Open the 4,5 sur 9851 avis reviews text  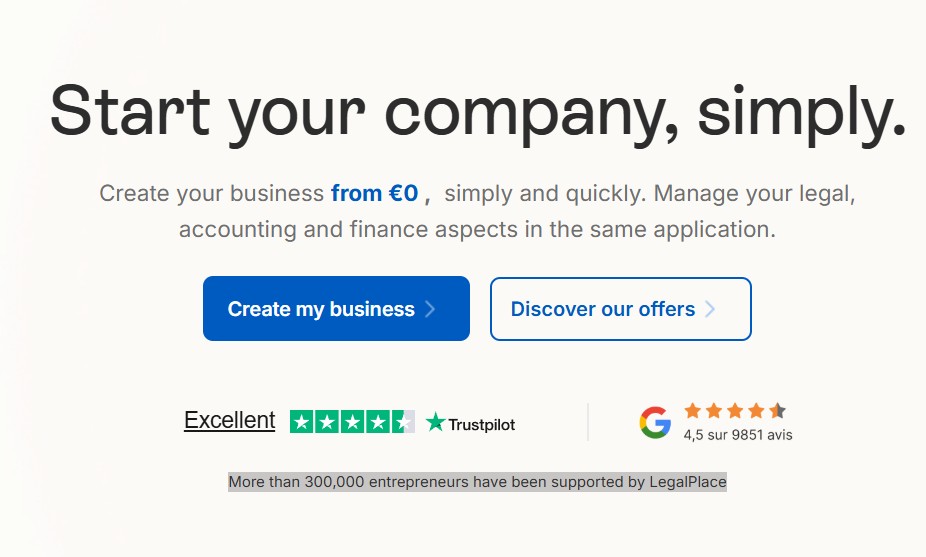[x=738, y=435]
